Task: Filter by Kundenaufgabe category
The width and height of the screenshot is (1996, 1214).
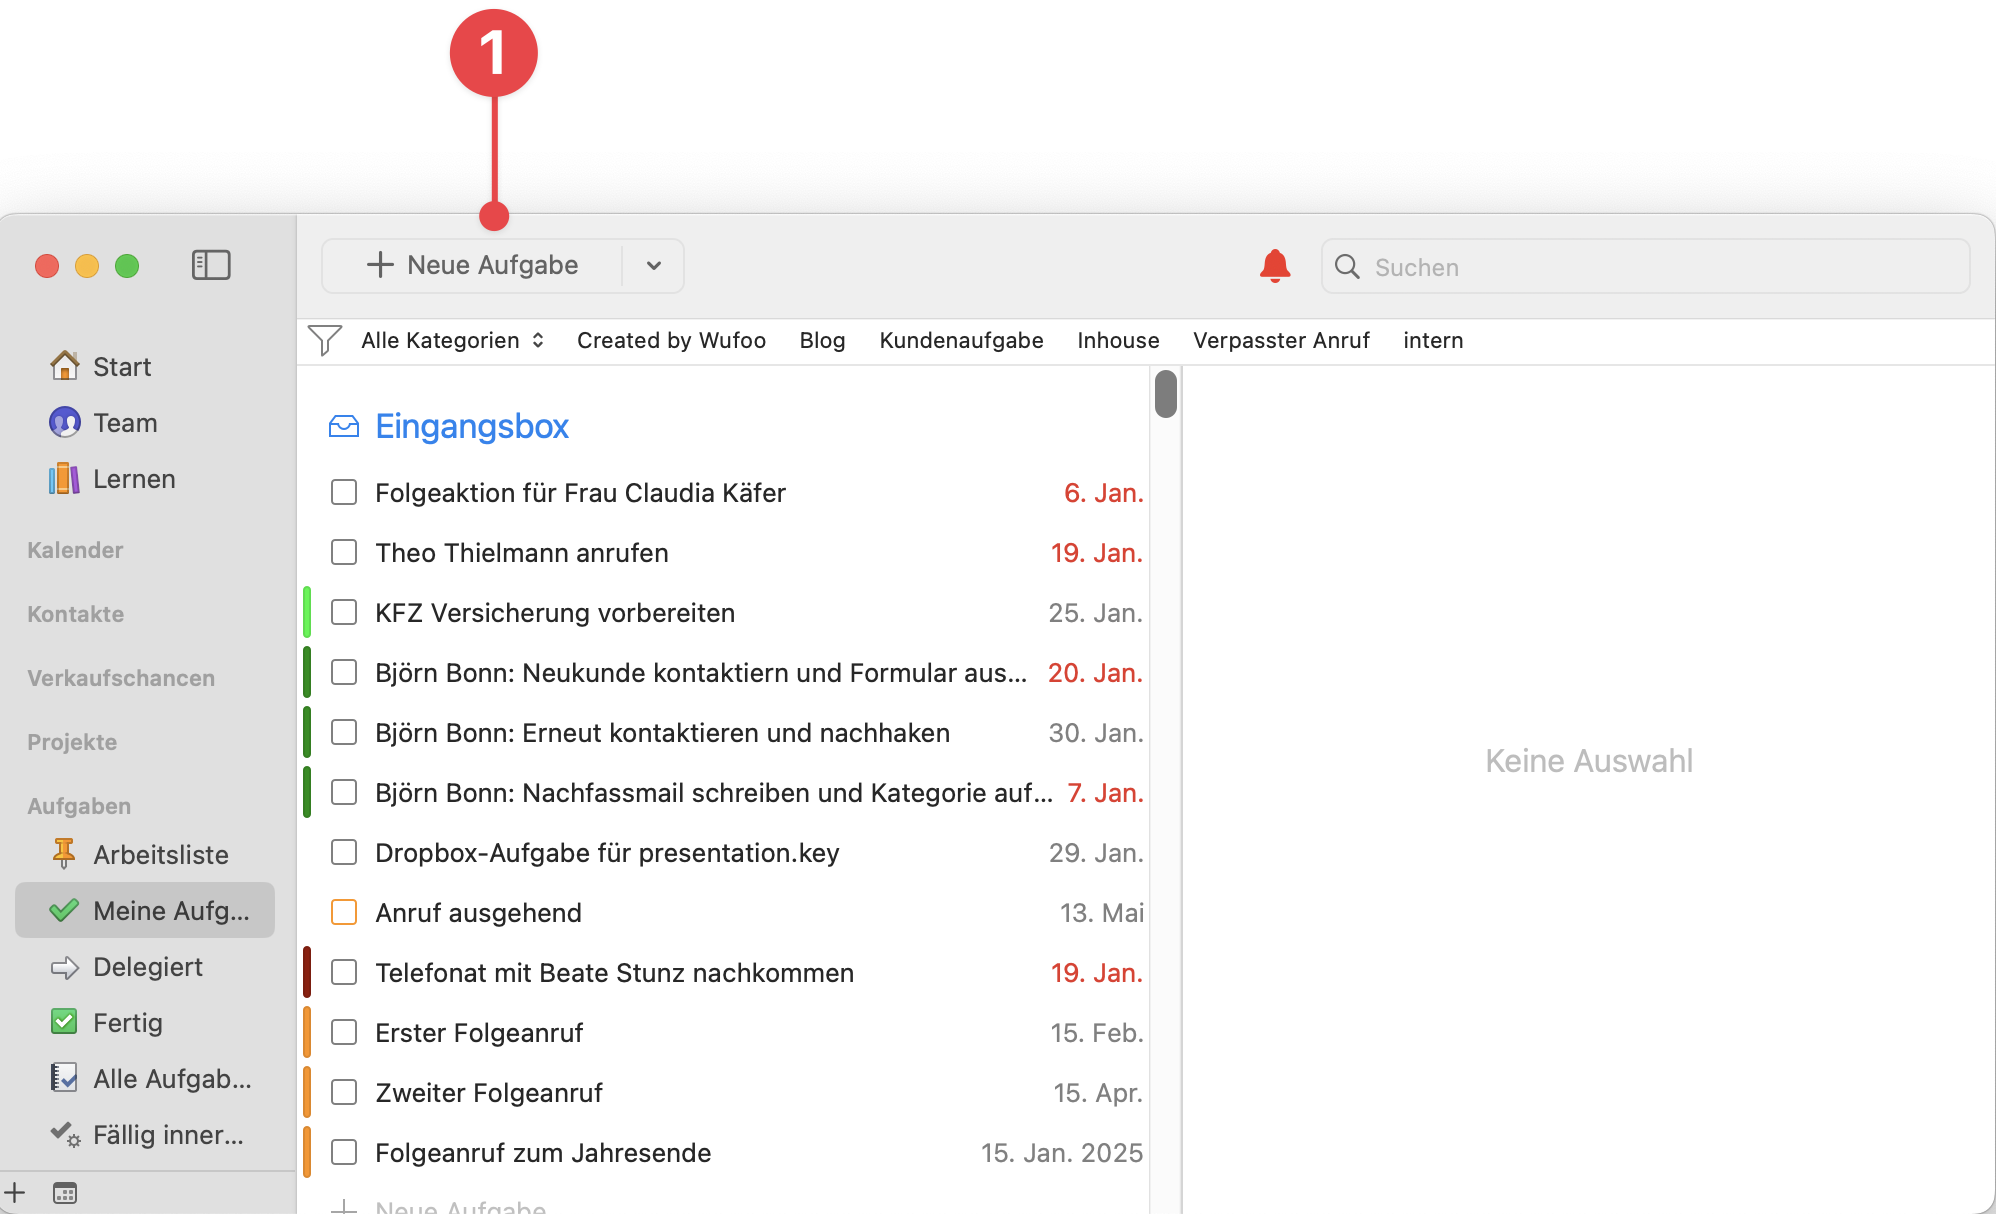Action: (961, 340)
